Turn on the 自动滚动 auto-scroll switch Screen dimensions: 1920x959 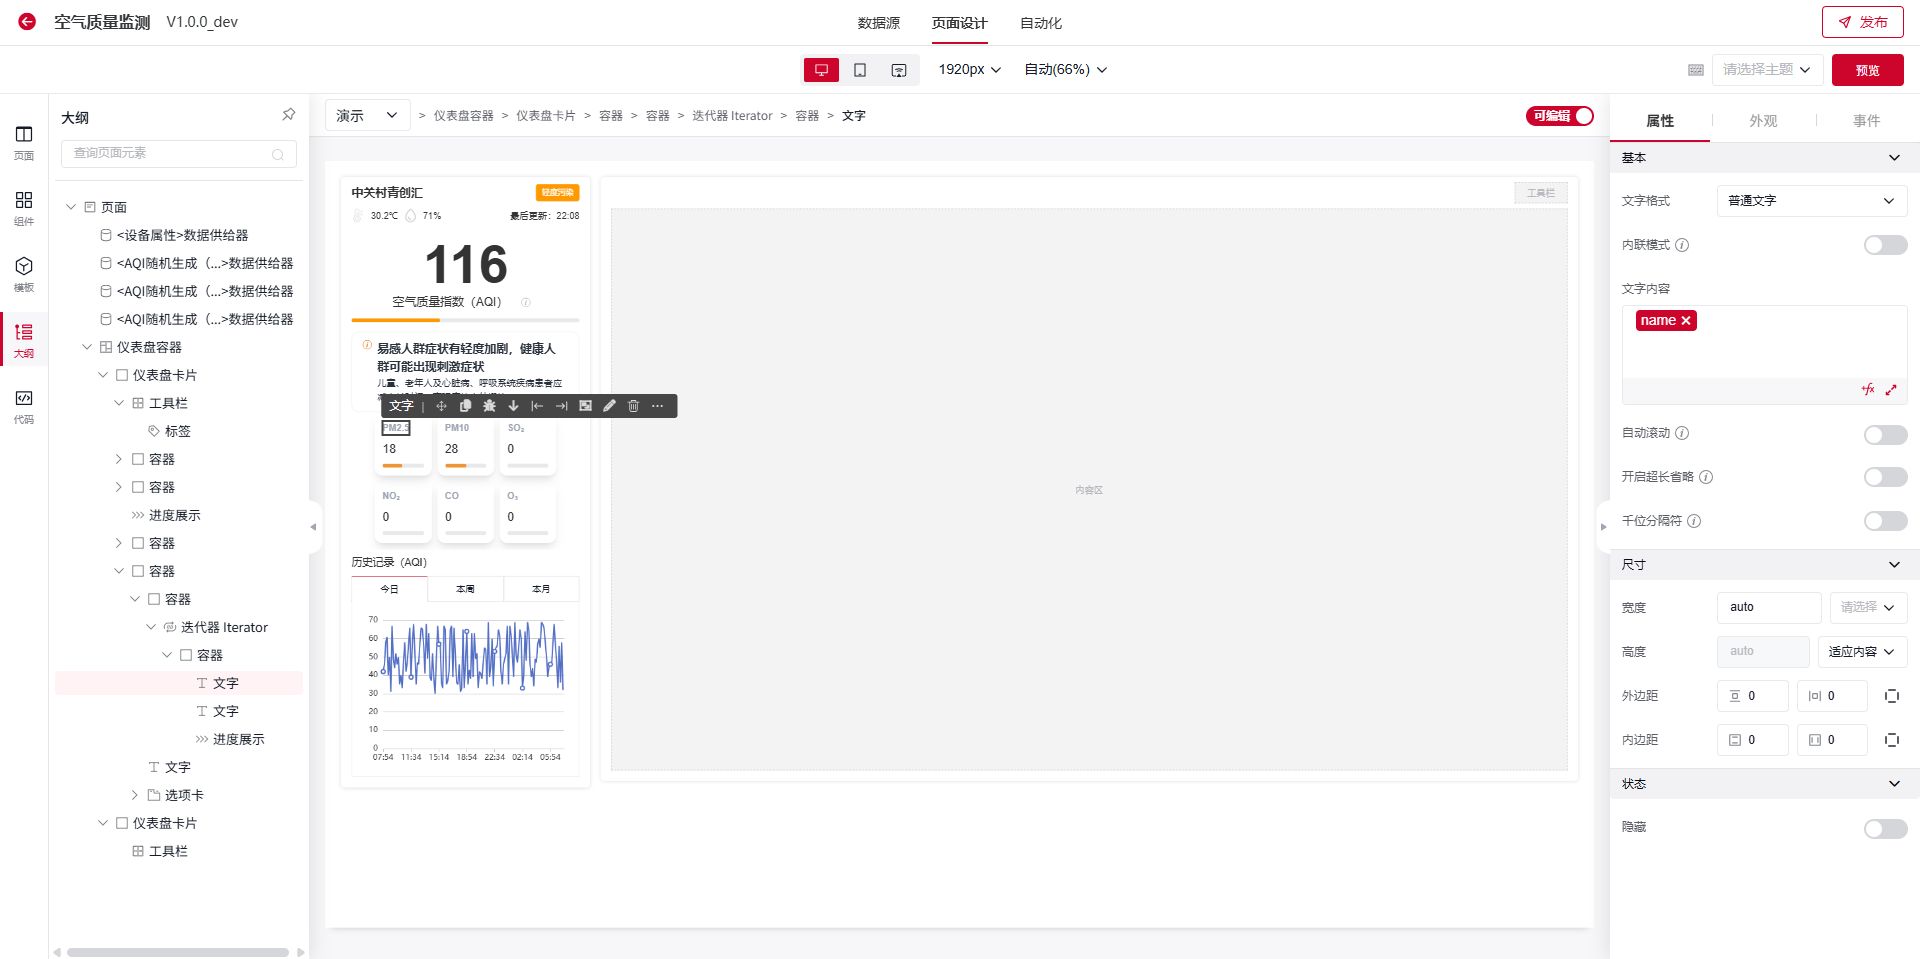[1884, 434]
